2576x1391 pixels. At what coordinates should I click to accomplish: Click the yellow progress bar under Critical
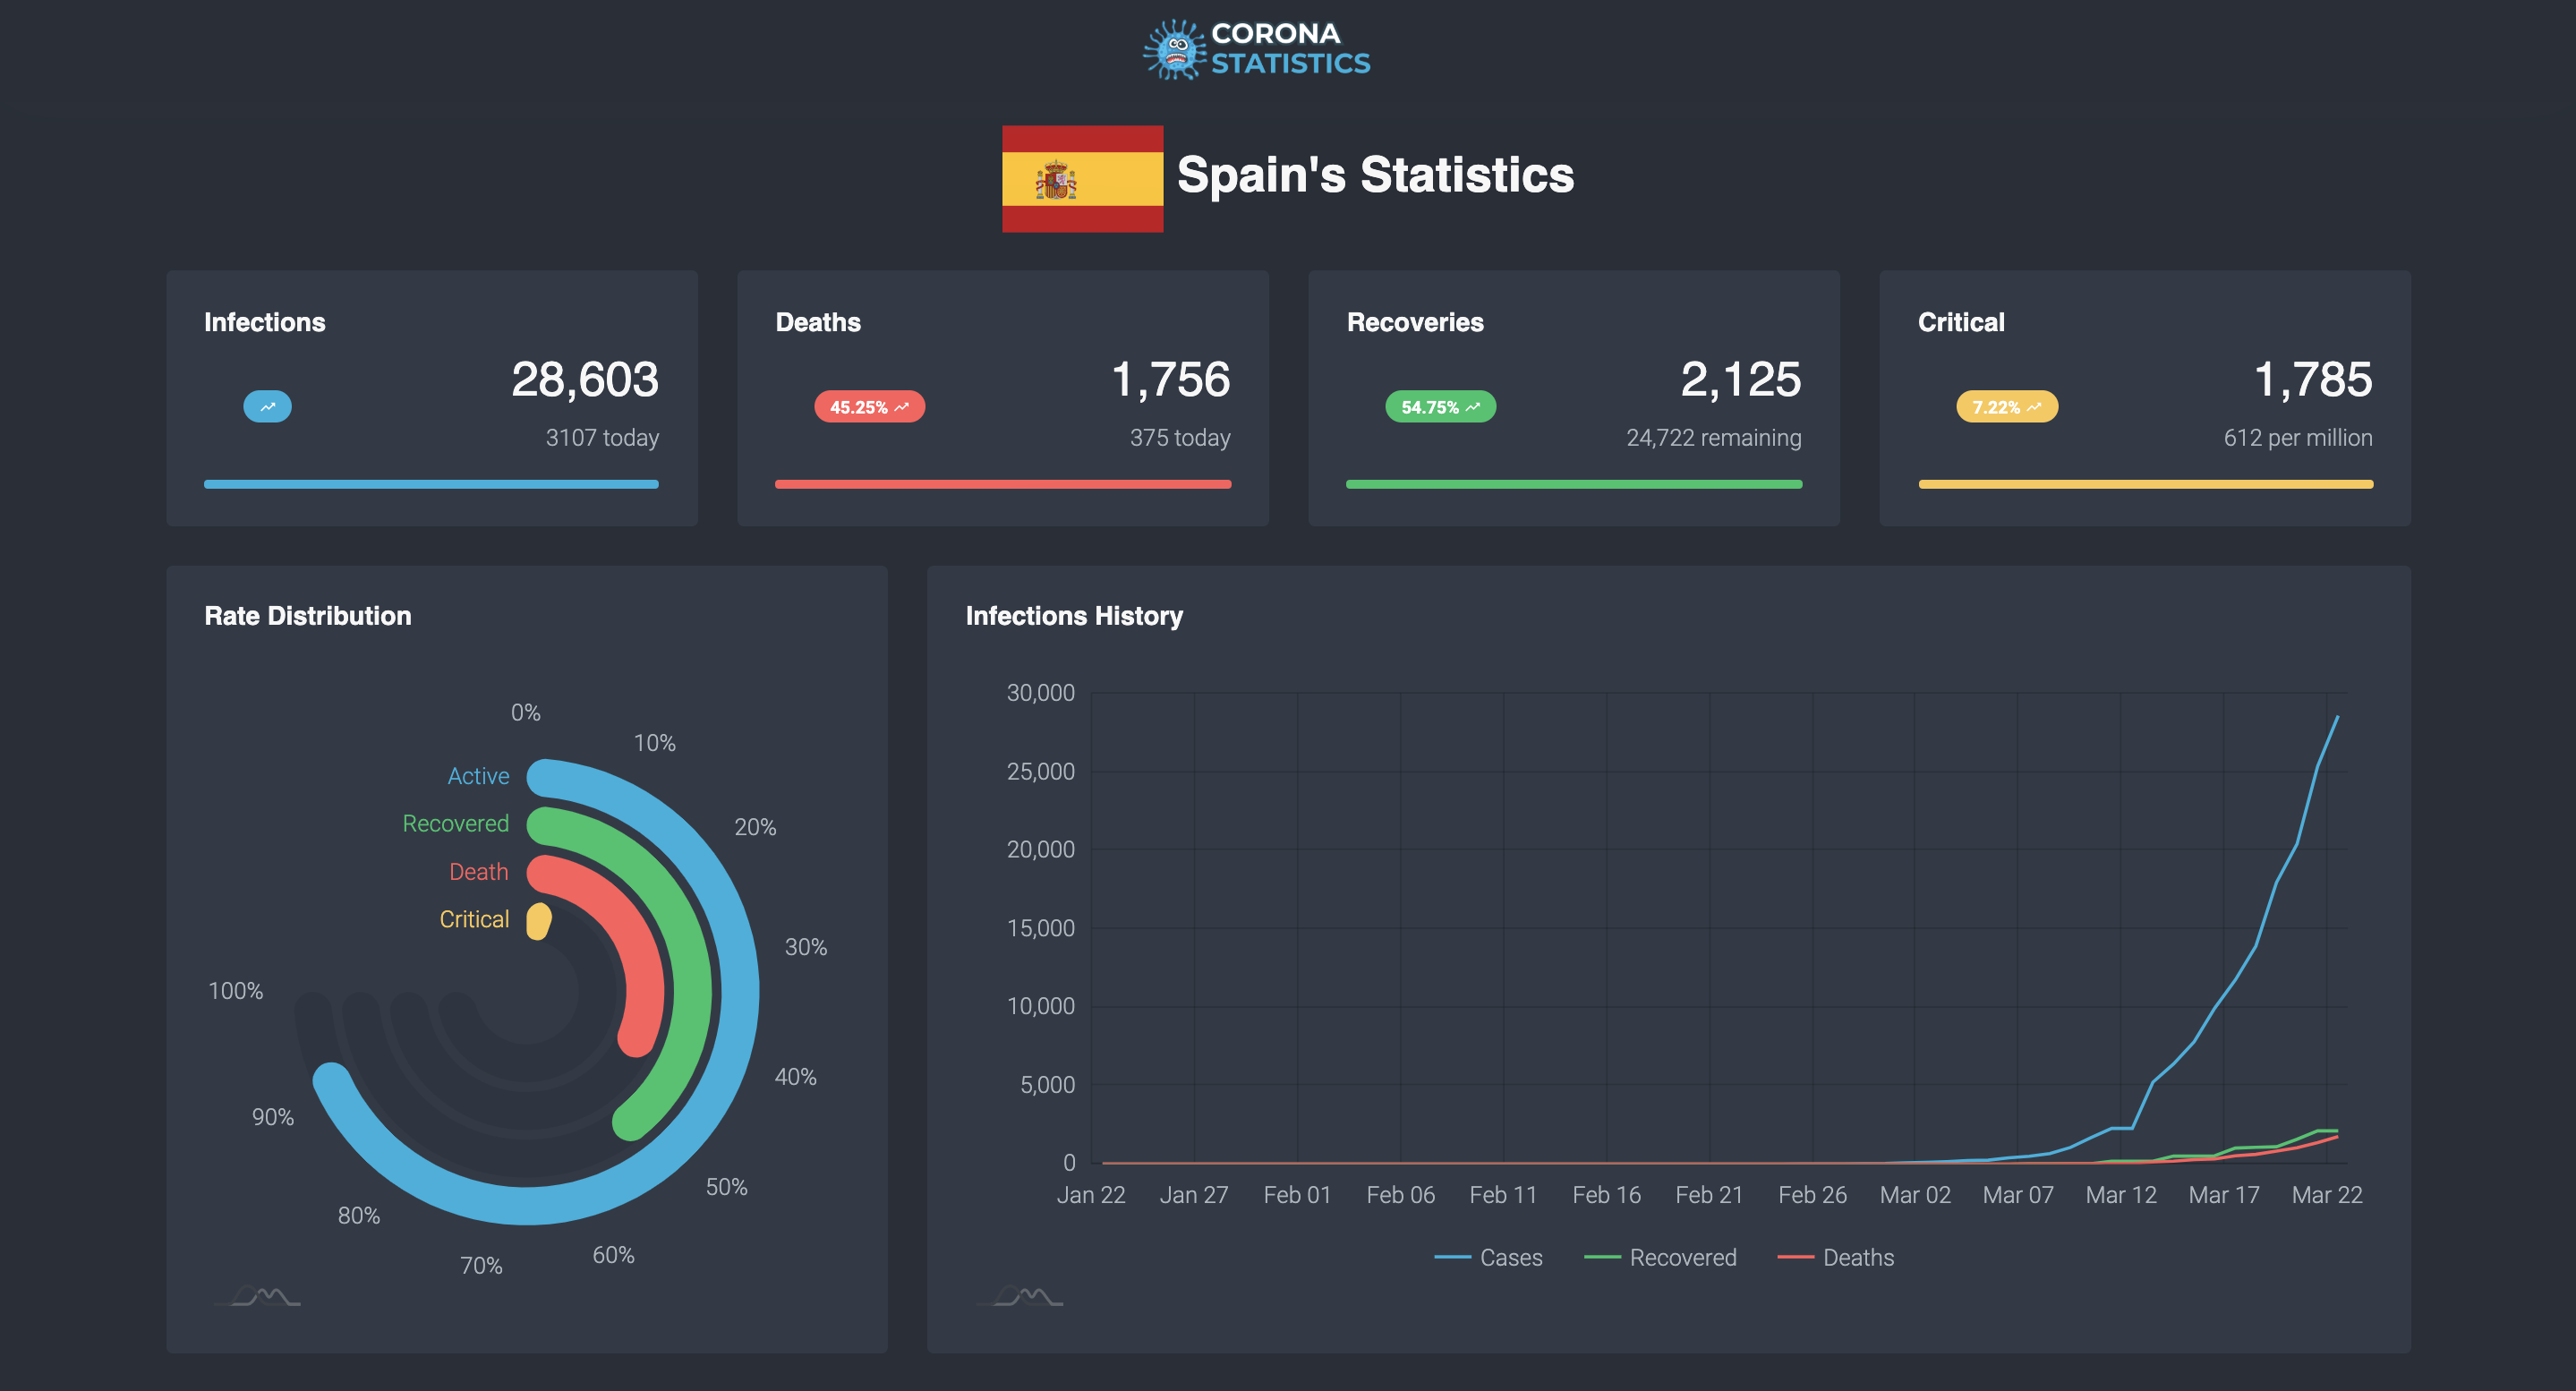point(2145,484)
